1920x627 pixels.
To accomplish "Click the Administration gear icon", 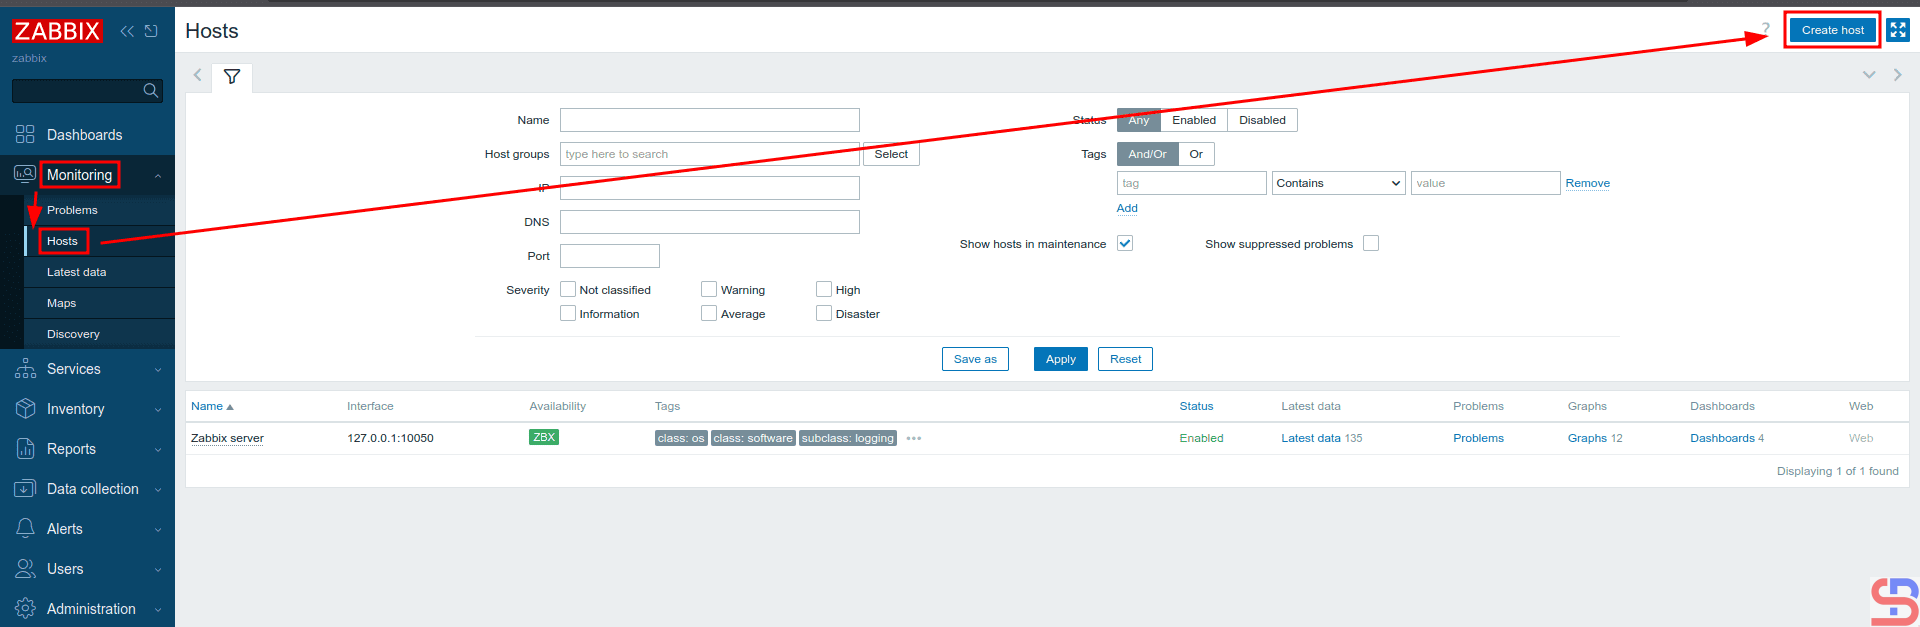I will tap(25, 609).
